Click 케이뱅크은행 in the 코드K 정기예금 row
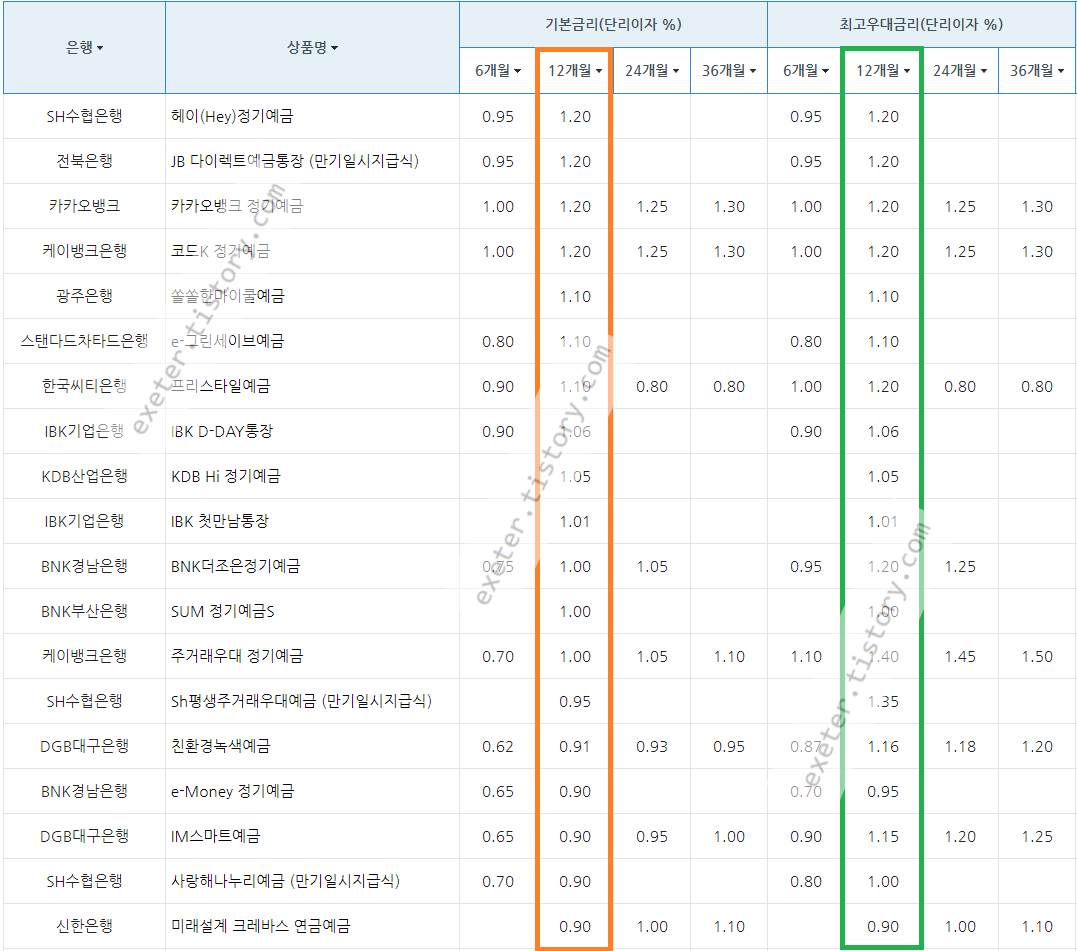Image resolution: width=1077 pixels, height=951 pixels. point(84,251)
